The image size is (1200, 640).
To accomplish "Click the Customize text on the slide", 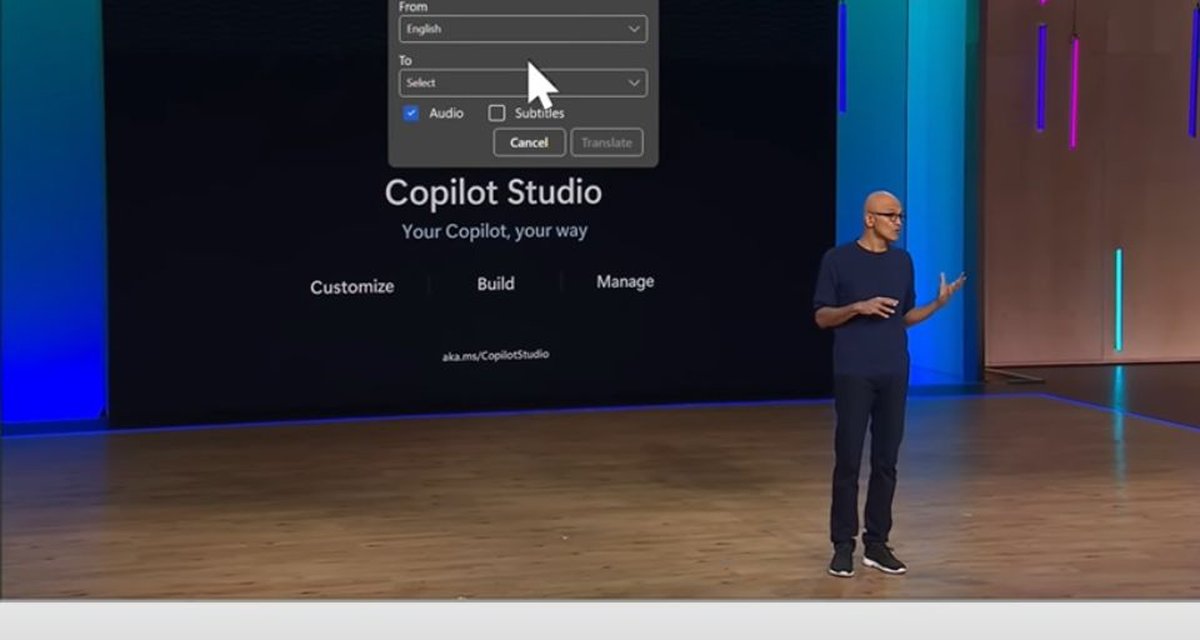I will click(x=352, y=287).
